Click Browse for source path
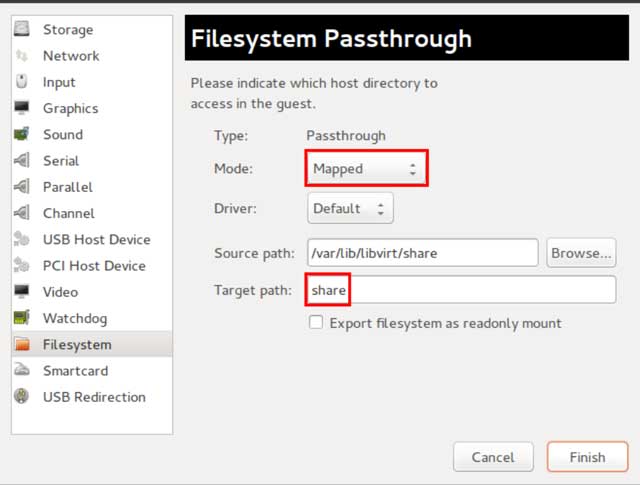The width and height of the screenshot is (640, 485). pos(581,253)
